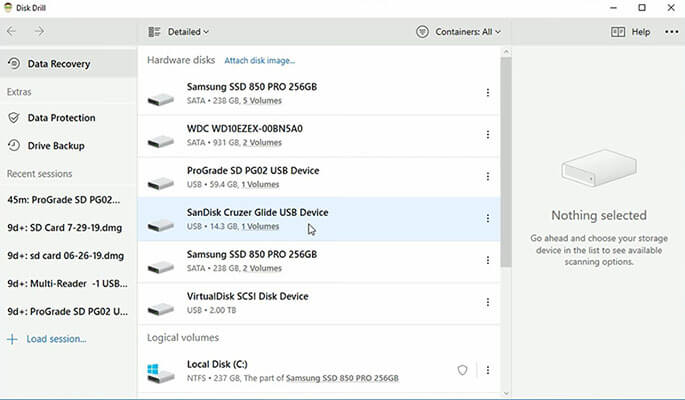Screen dimensions: 685x400
Task: Open session 9d+: SD Card 7-29-19.dmg
Action: pyautogui.click(x=65, y=228)
